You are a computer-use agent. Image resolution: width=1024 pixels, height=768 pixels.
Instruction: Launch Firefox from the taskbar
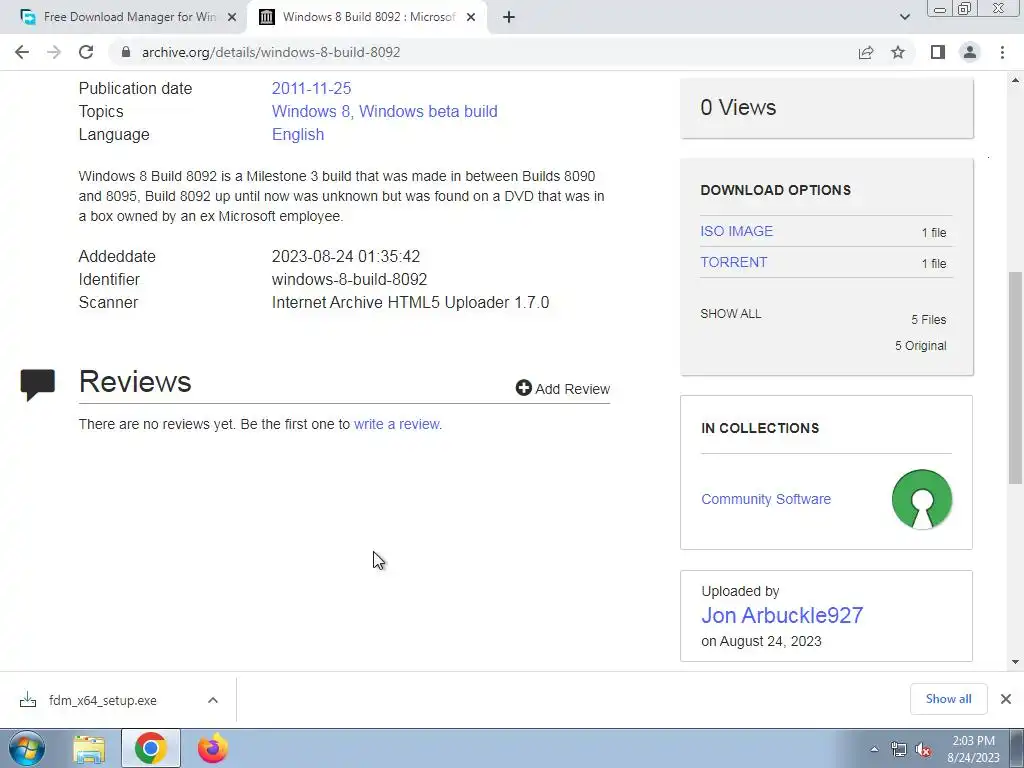(x=213, y=748)
